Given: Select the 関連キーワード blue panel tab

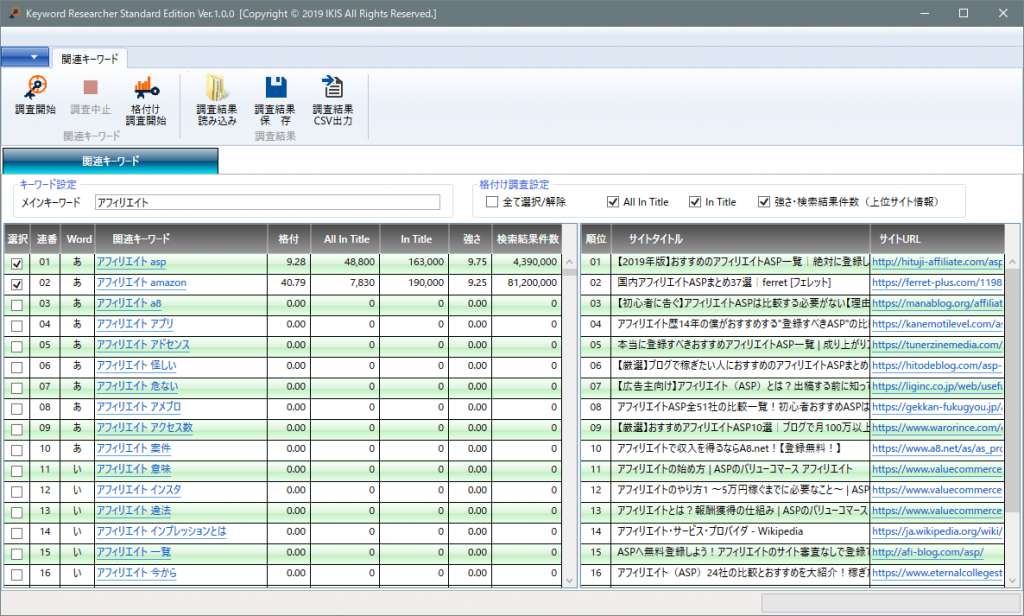Looking at the screenshot, I should (x=110, y=161).
